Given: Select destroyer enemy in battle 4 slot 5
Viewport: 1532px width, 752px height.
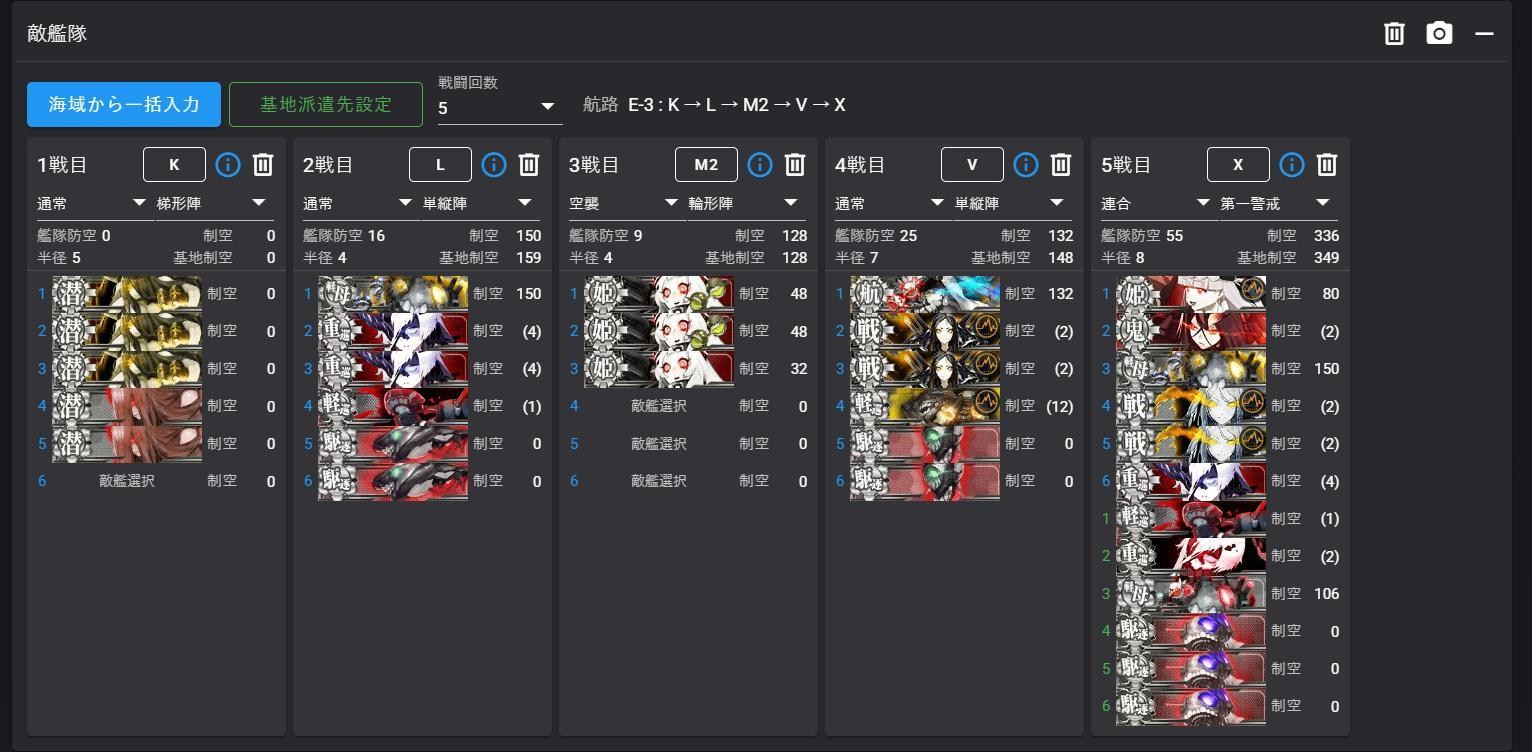Looking at the screenshot, I should pyautogui.click(x=925, y=443).
